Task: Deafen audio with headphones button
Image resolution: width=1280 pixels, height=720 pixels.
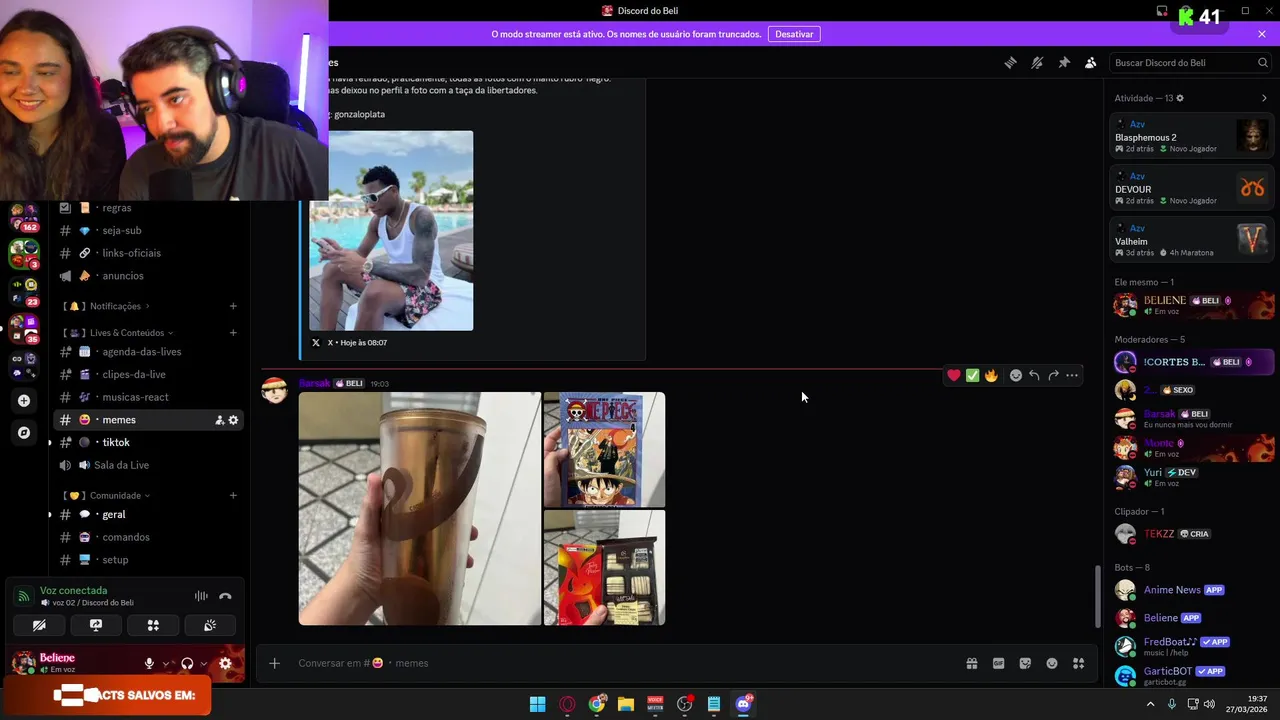Action: pos(187,663)
